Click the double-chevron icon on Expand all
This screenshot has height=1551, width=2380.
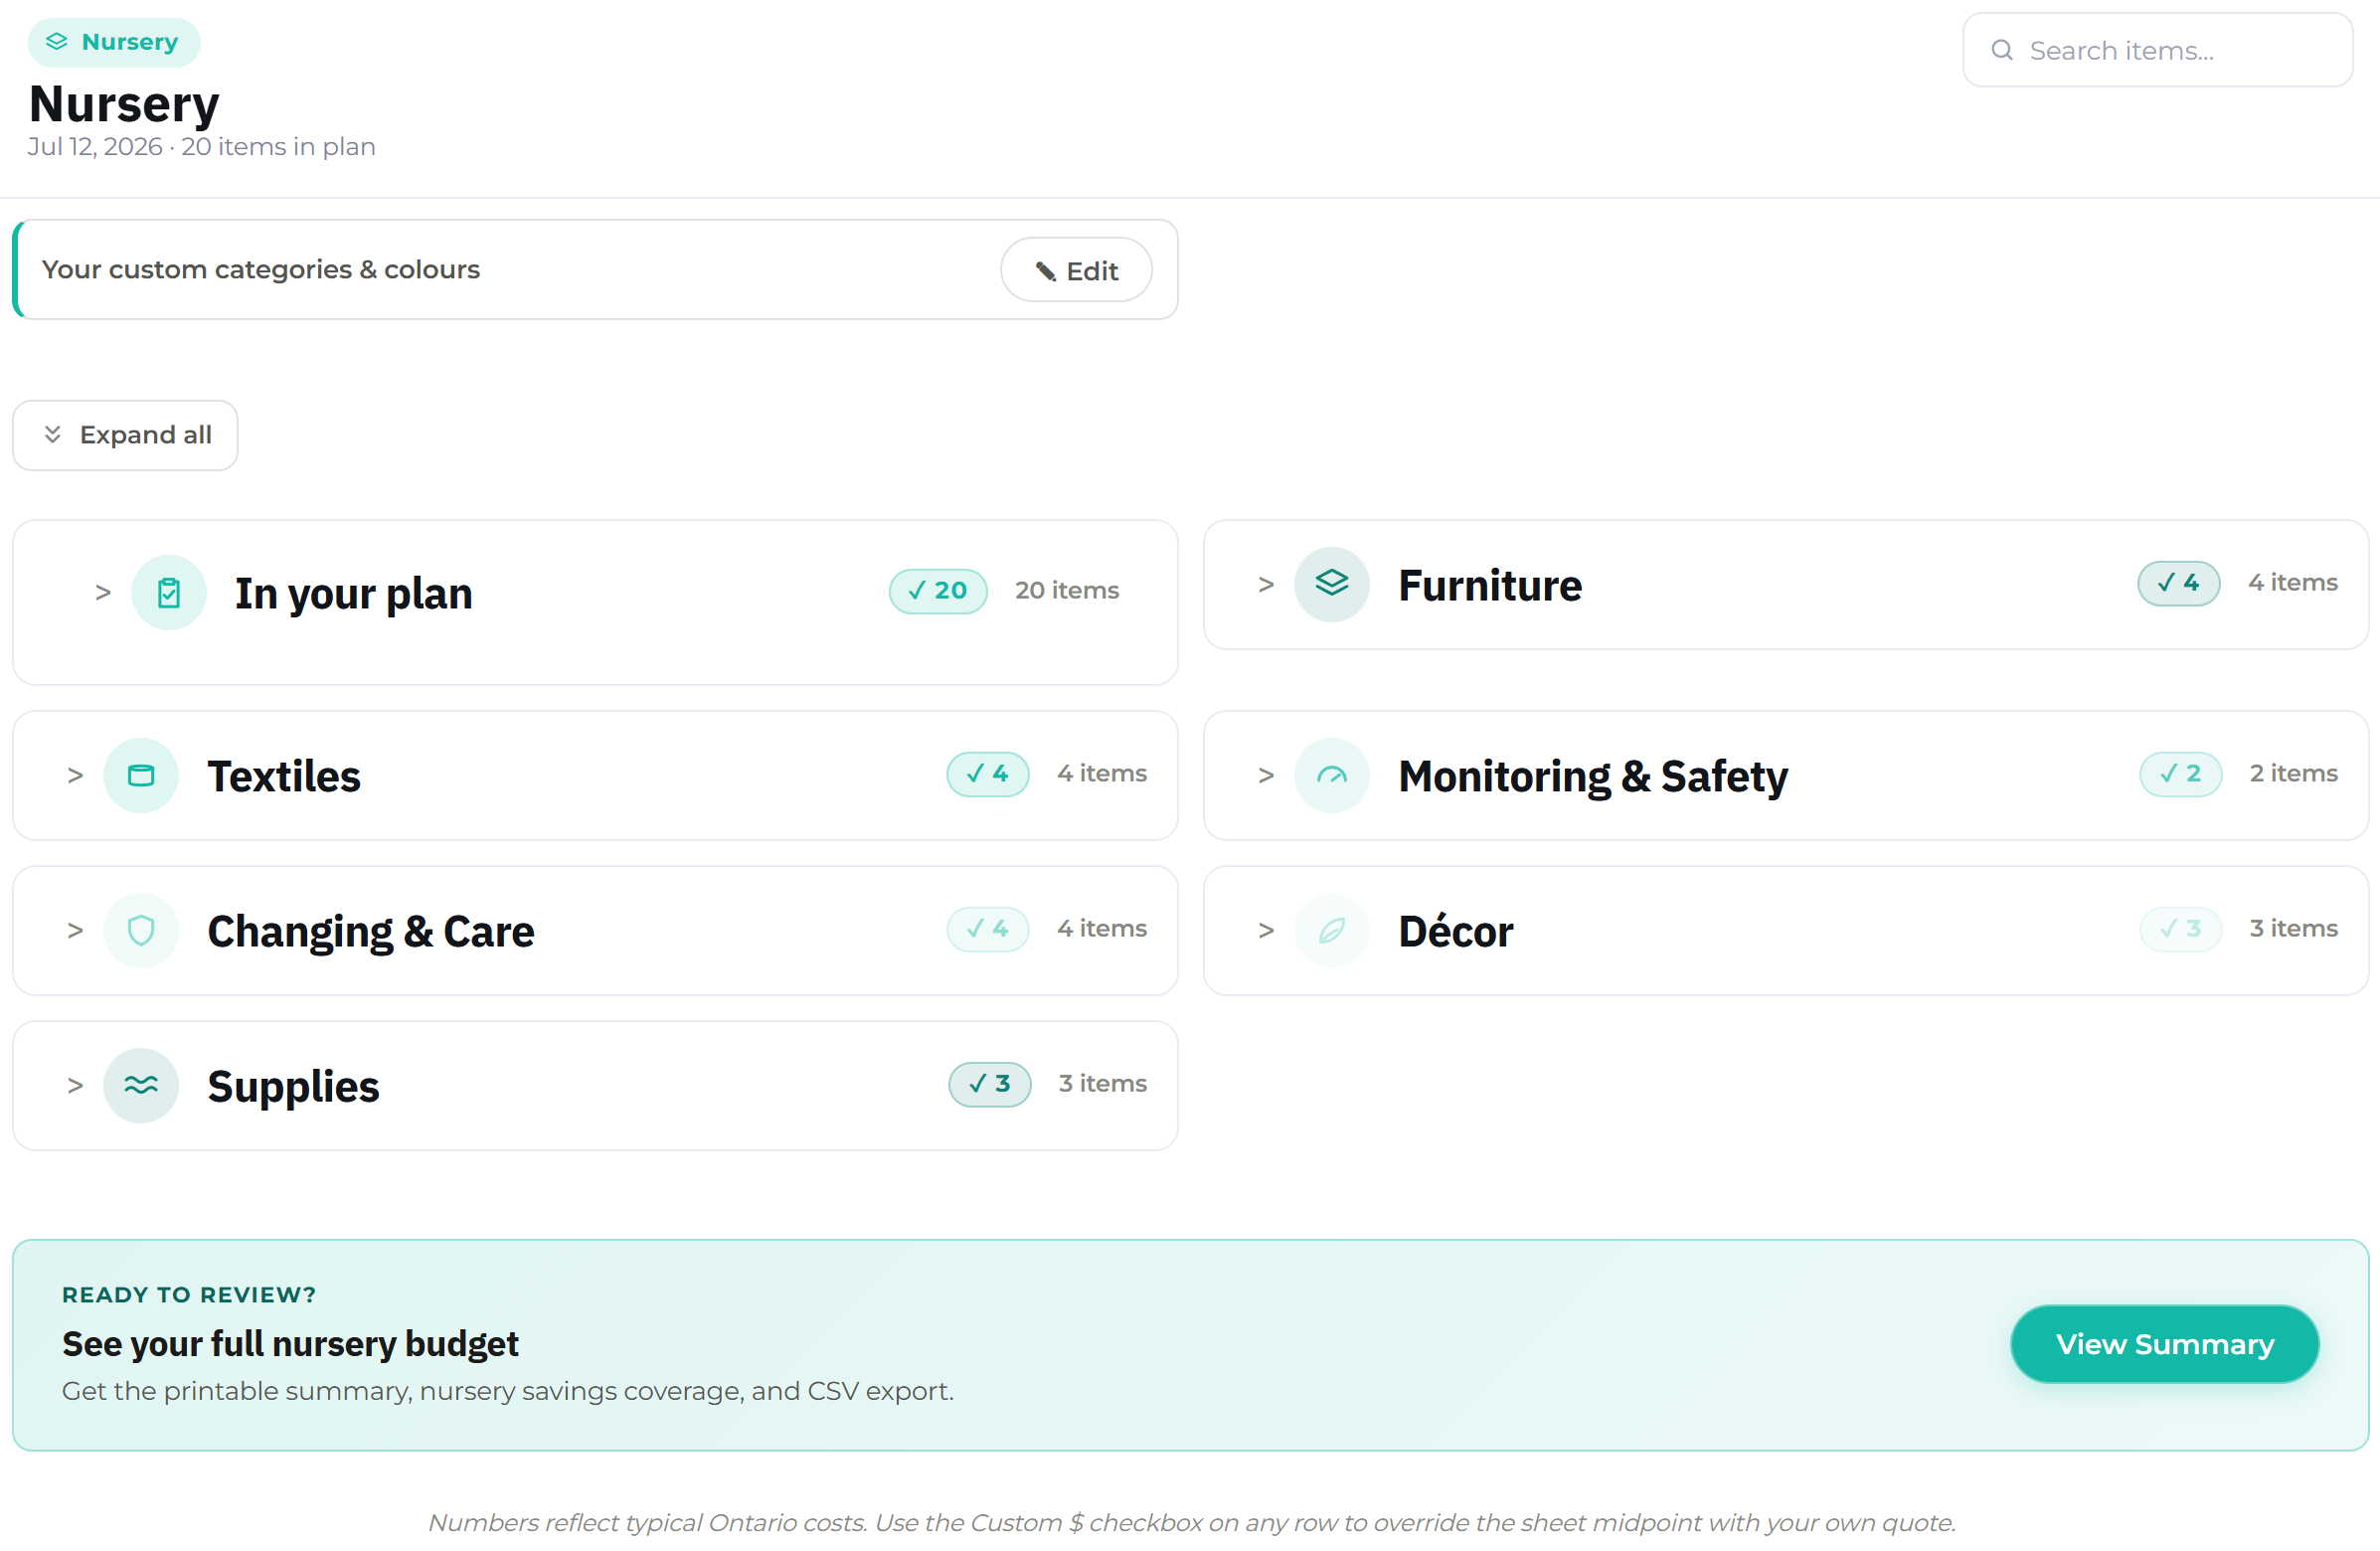pos(53,435)
